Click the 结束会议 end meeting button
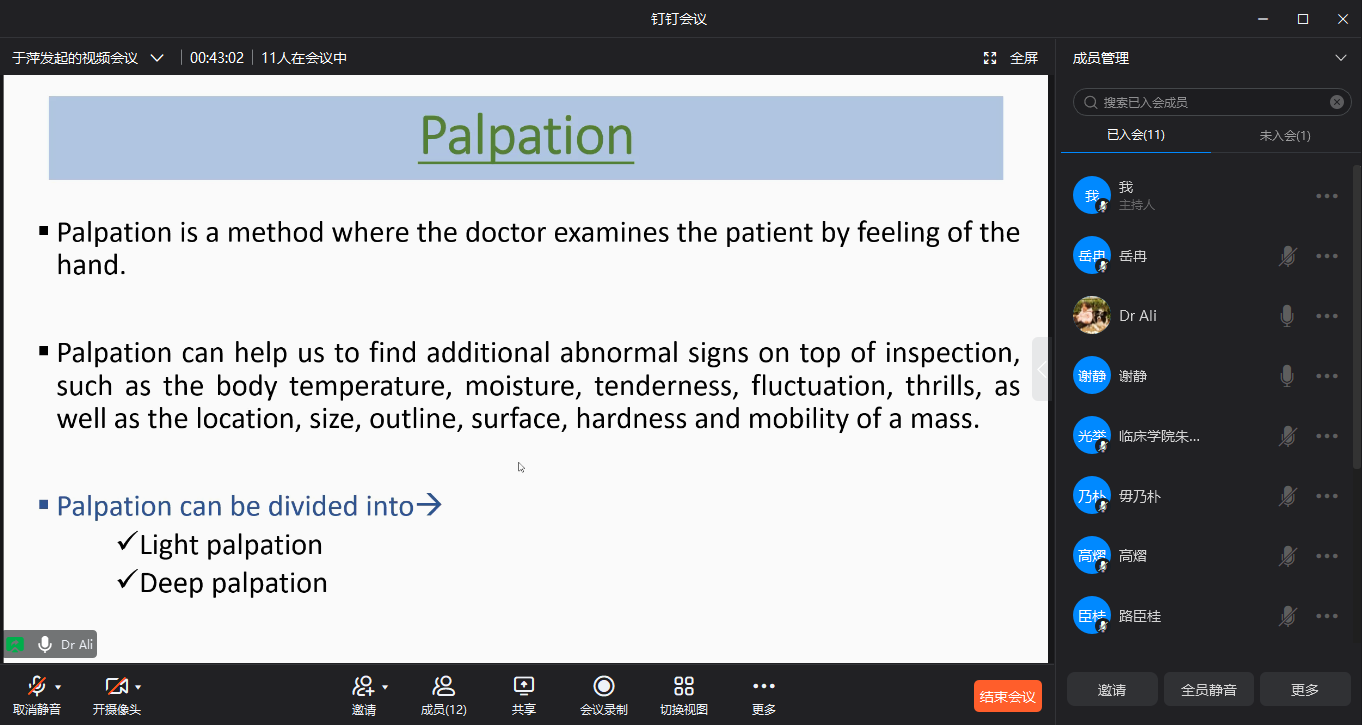Image resolution: width=1362 pixels, height=725 pixels. point(1008,696)
